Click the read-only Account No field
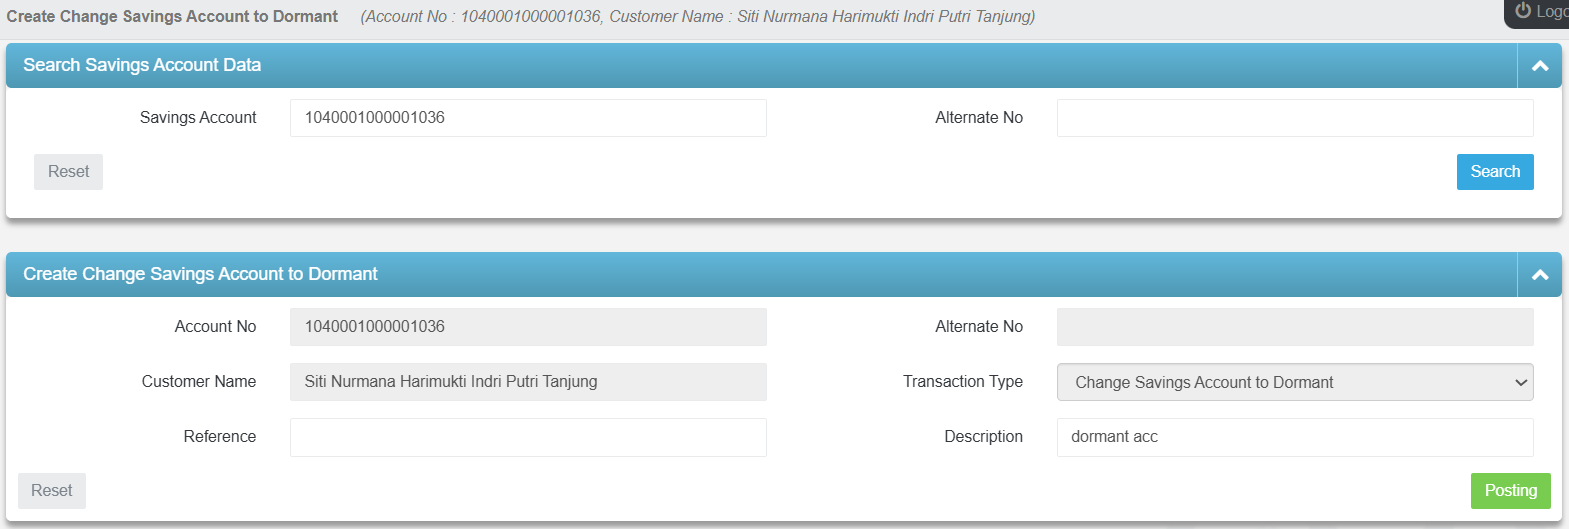 point(528,327)
